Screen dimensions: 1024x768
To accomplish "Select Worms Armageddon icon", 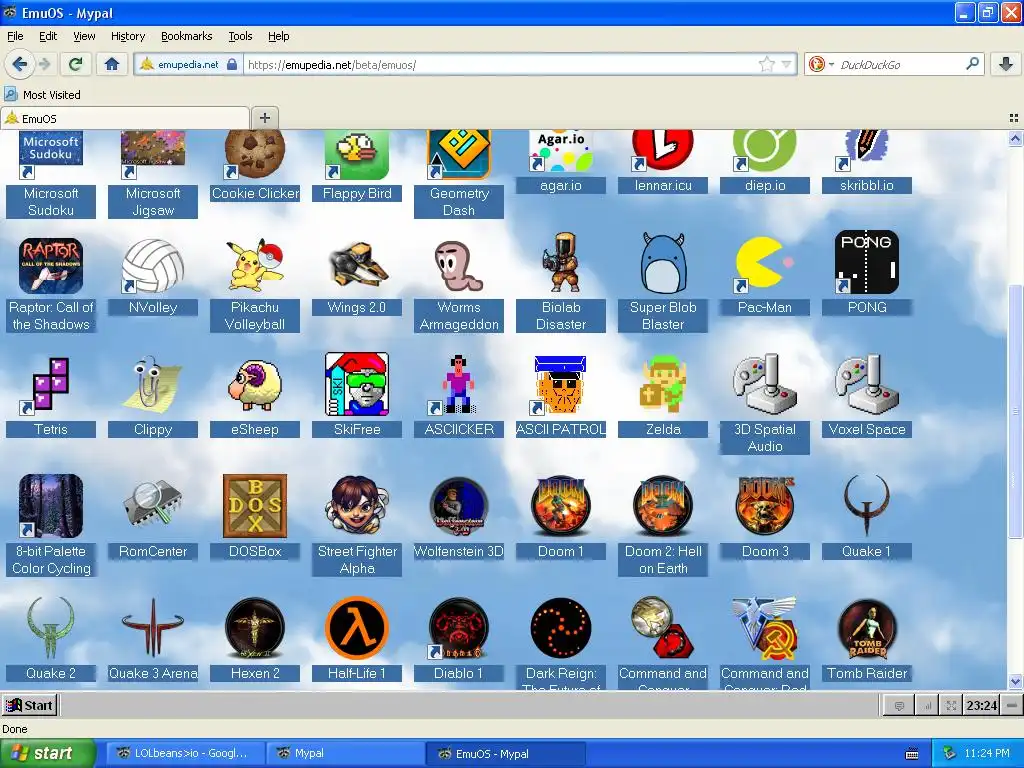I will tap(458, 265).
